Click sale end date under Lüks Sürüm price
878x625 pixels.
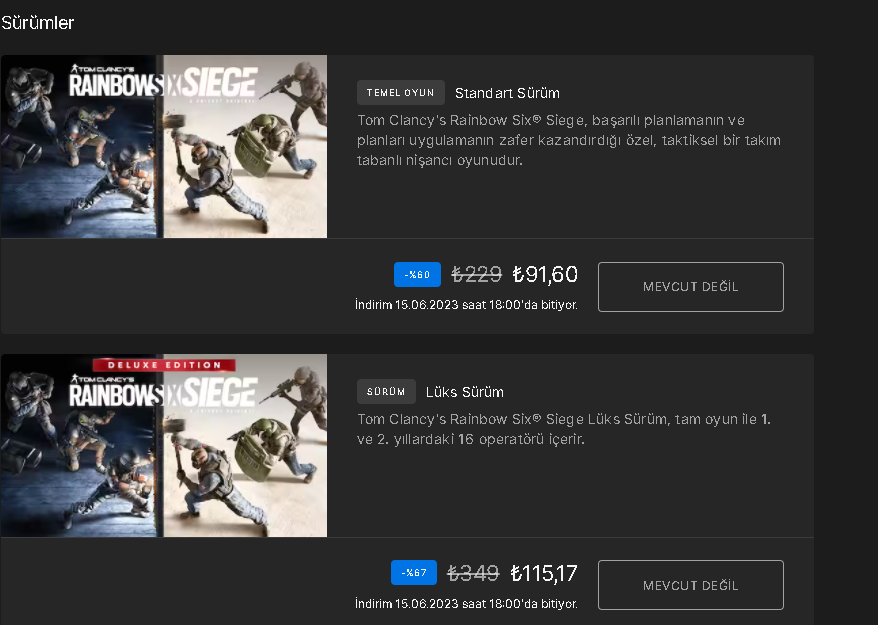click(x=466, y=604)
